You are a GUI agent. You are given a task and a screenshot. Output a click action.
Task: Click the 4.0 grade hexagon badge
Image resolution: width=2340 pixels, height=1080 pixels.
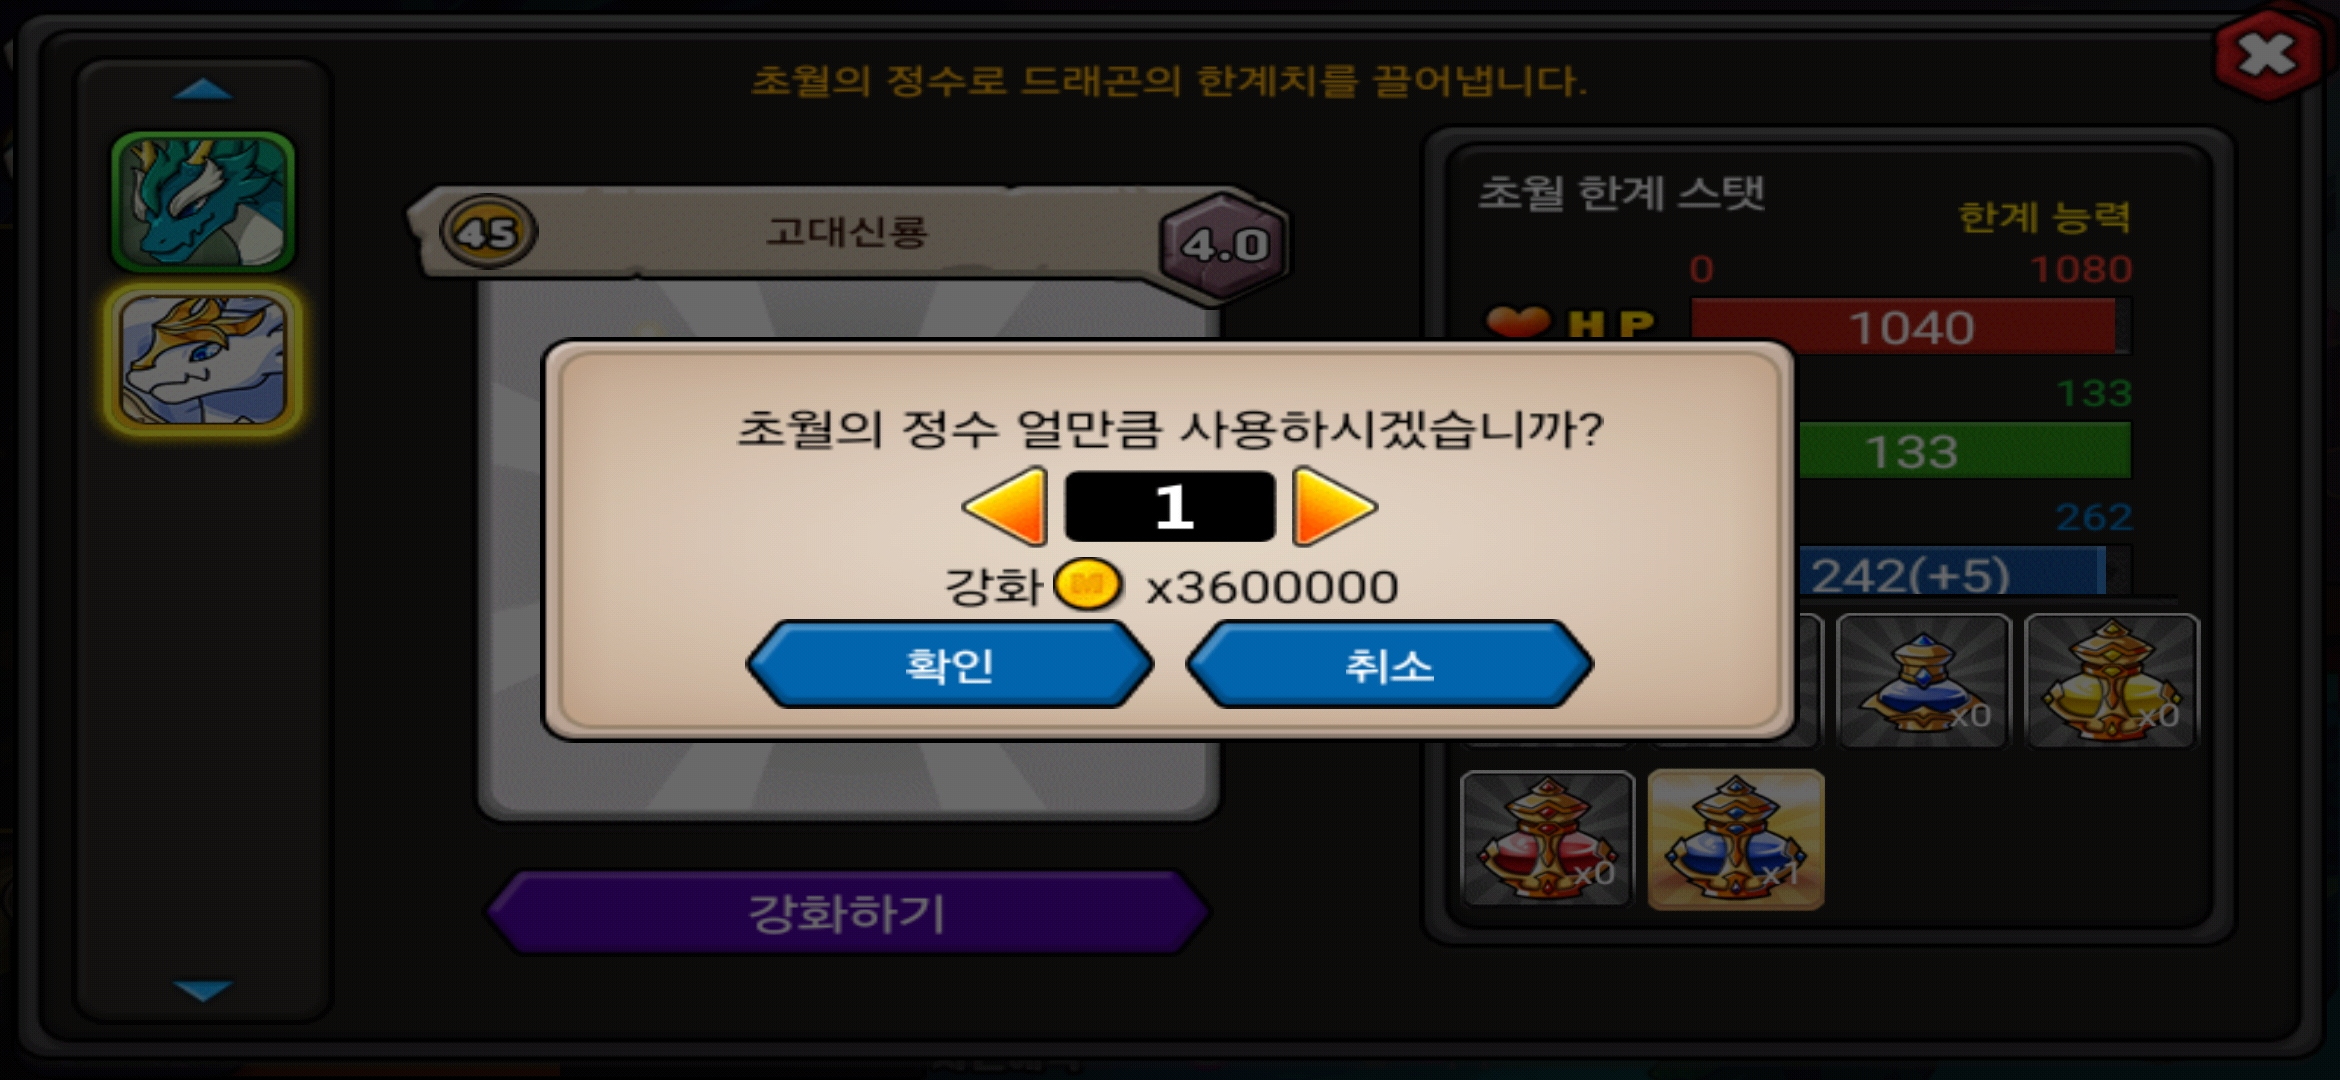coord(1225,245)
